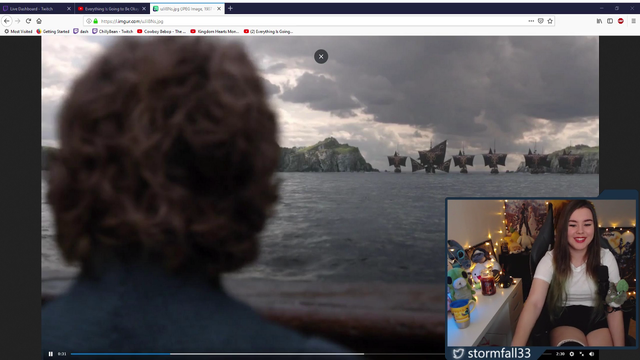Open the Firefox hamburger menu
This screenshot has width=640, height=360.
(633, 21)
